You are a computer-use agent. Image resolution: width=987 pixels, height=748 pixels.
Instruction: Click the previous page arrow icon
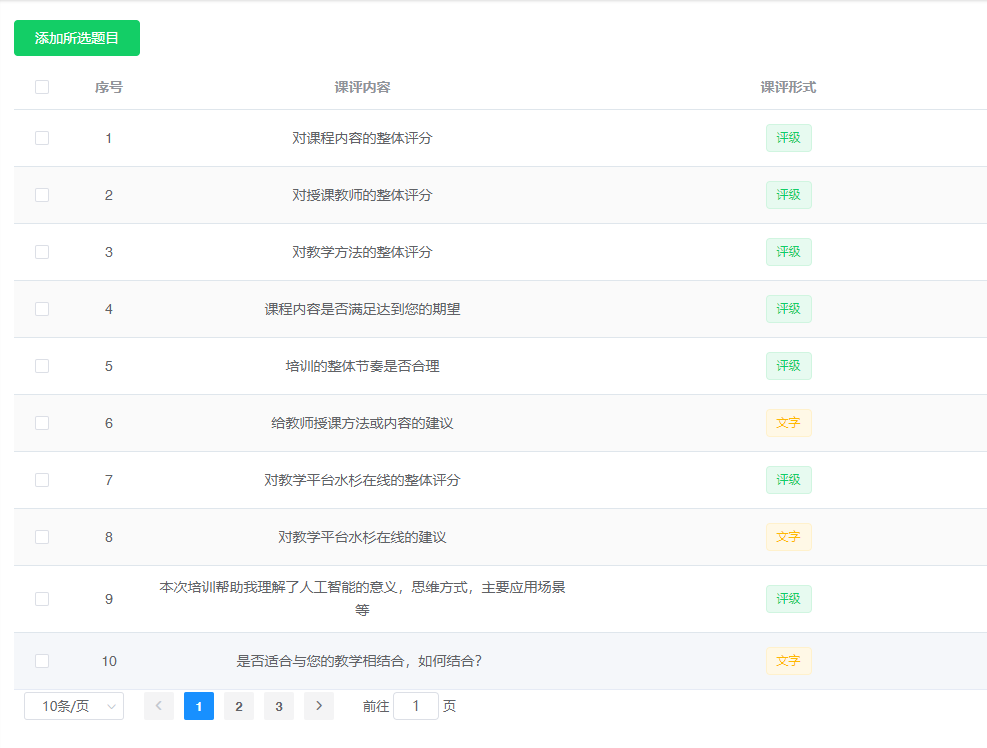(158, 706)
